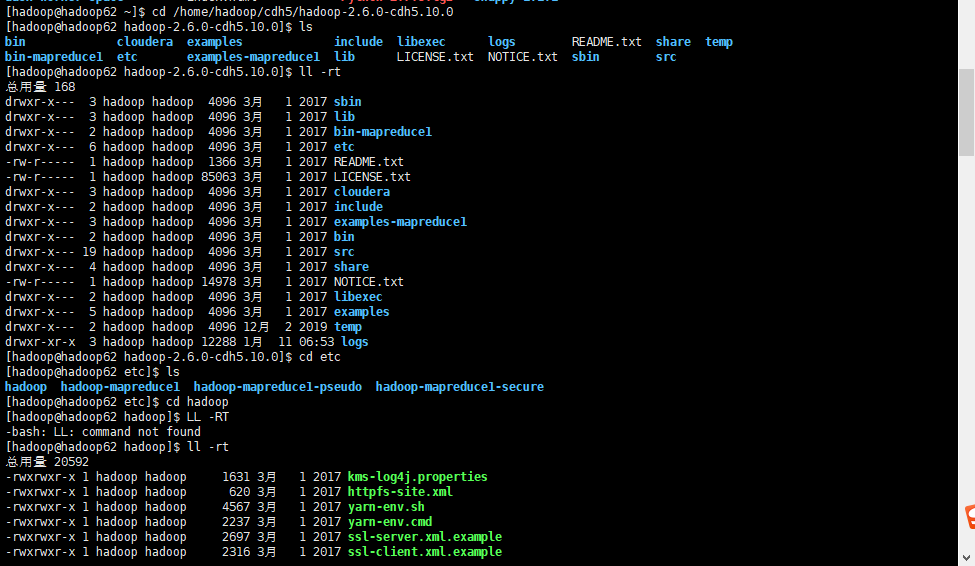Click libexec in the long listing
This screenshot has height=566, width=975.
pos(358,297)
